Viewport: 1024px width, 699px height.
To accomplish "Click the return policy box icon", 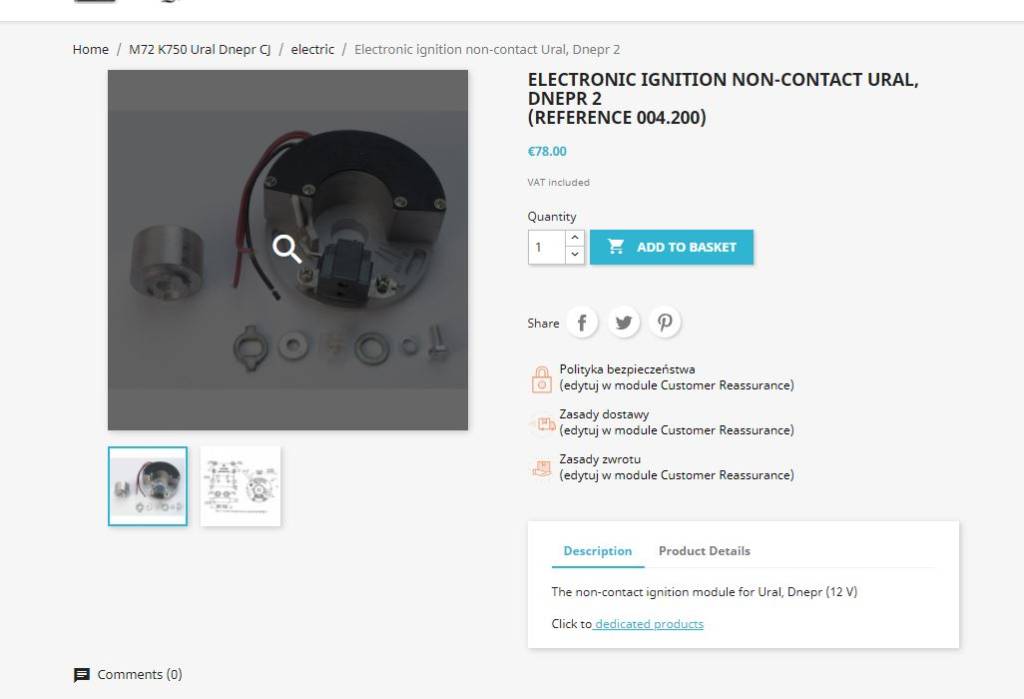I will click(541, 468).
